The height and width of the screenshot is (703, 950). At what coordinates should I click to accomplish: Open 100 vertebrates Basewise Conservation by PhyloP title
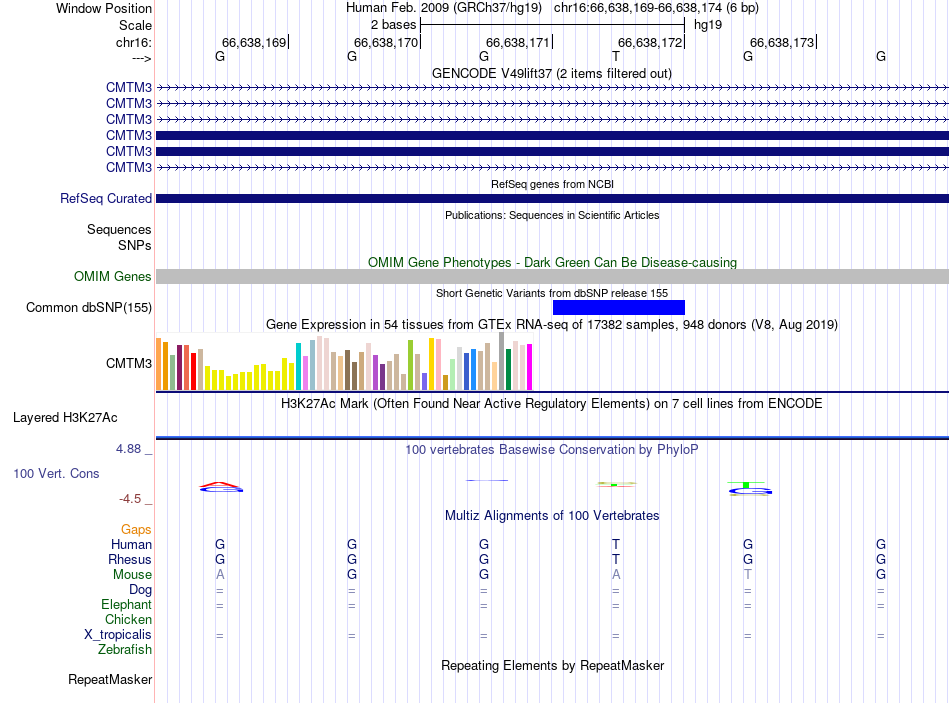click(552, 450)
